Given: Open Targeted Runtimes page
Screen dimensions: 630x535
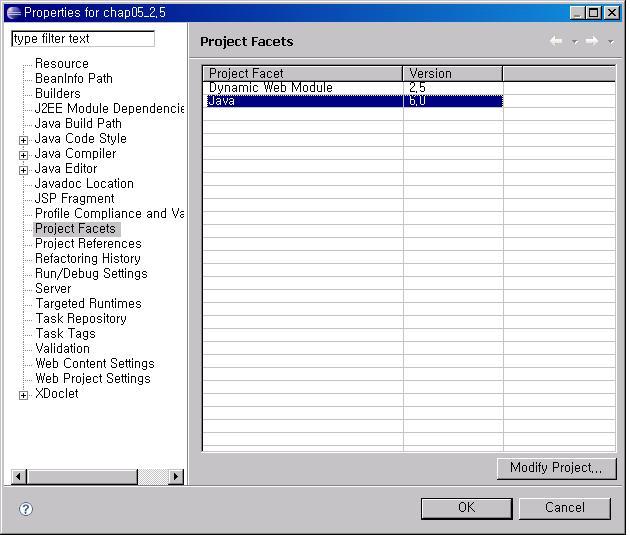Looking at the screenshot, I should click(88, 303).
